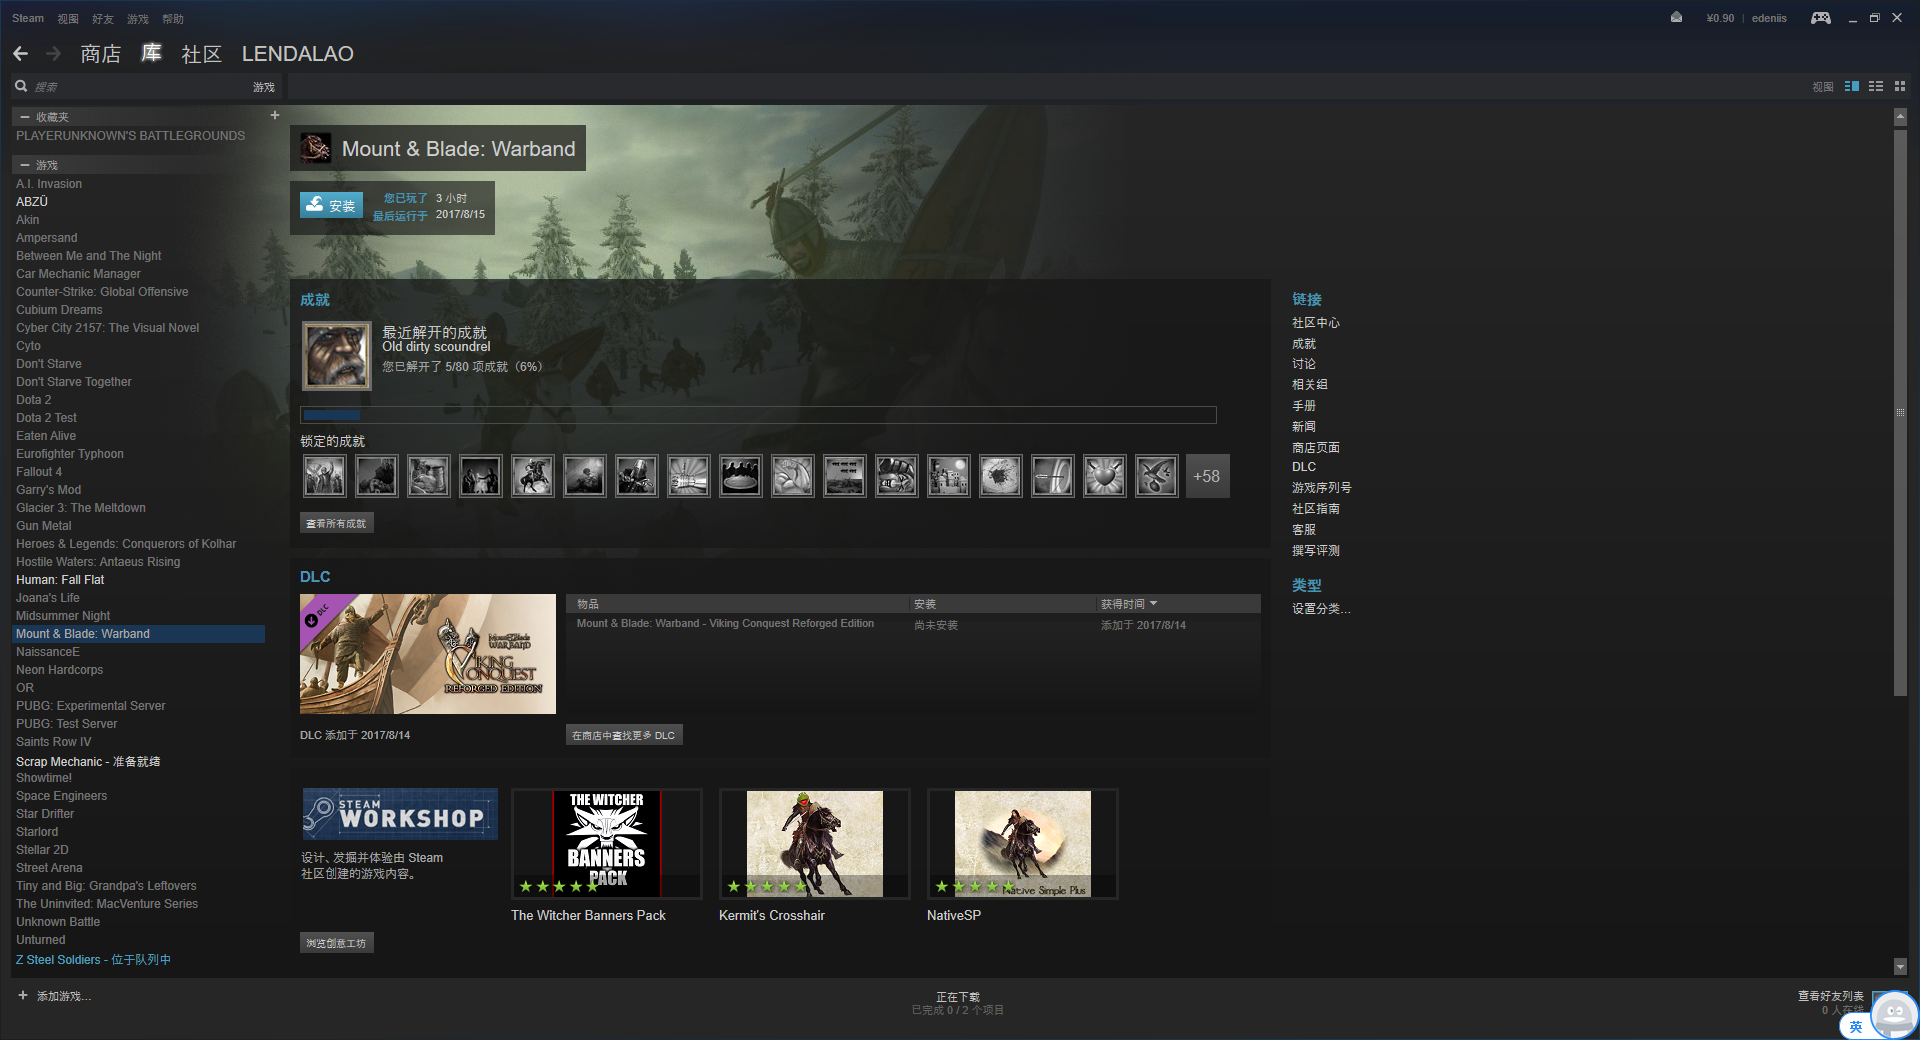Click 查看所有成就 view all achievements button
Image resolution: width=1920 pixels, height=1040 pixels.
(x=336, y=523)
